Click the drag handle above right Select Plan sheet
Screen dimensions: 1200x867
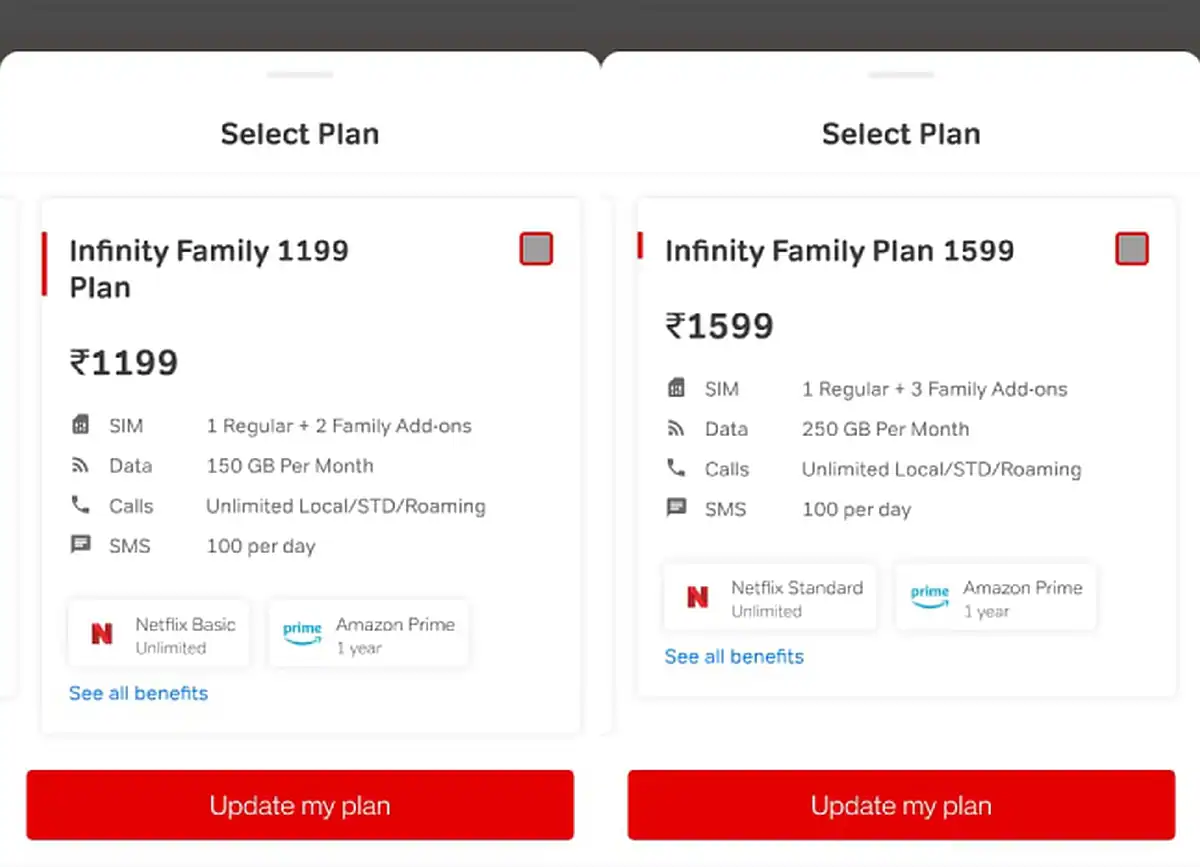901,75
